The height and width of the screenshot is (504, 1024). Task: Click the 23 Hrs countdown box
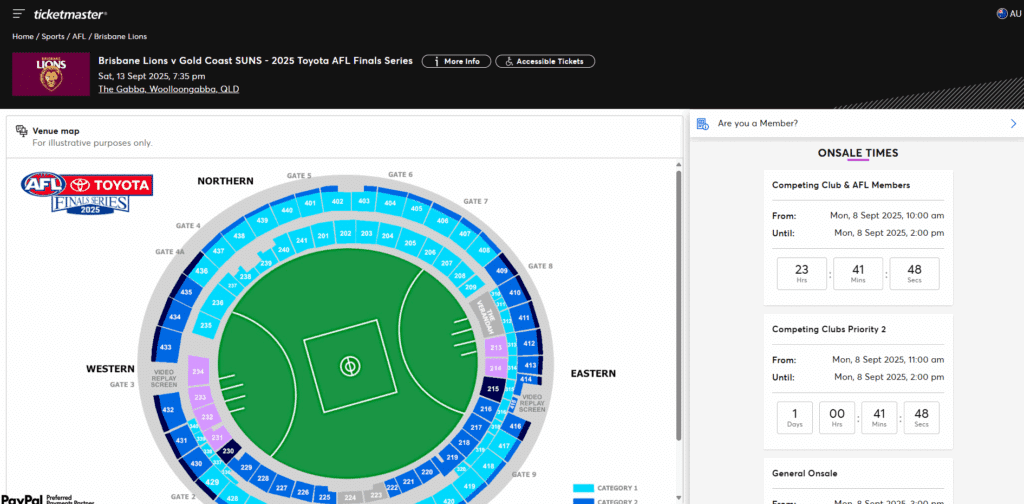(801, 274)
